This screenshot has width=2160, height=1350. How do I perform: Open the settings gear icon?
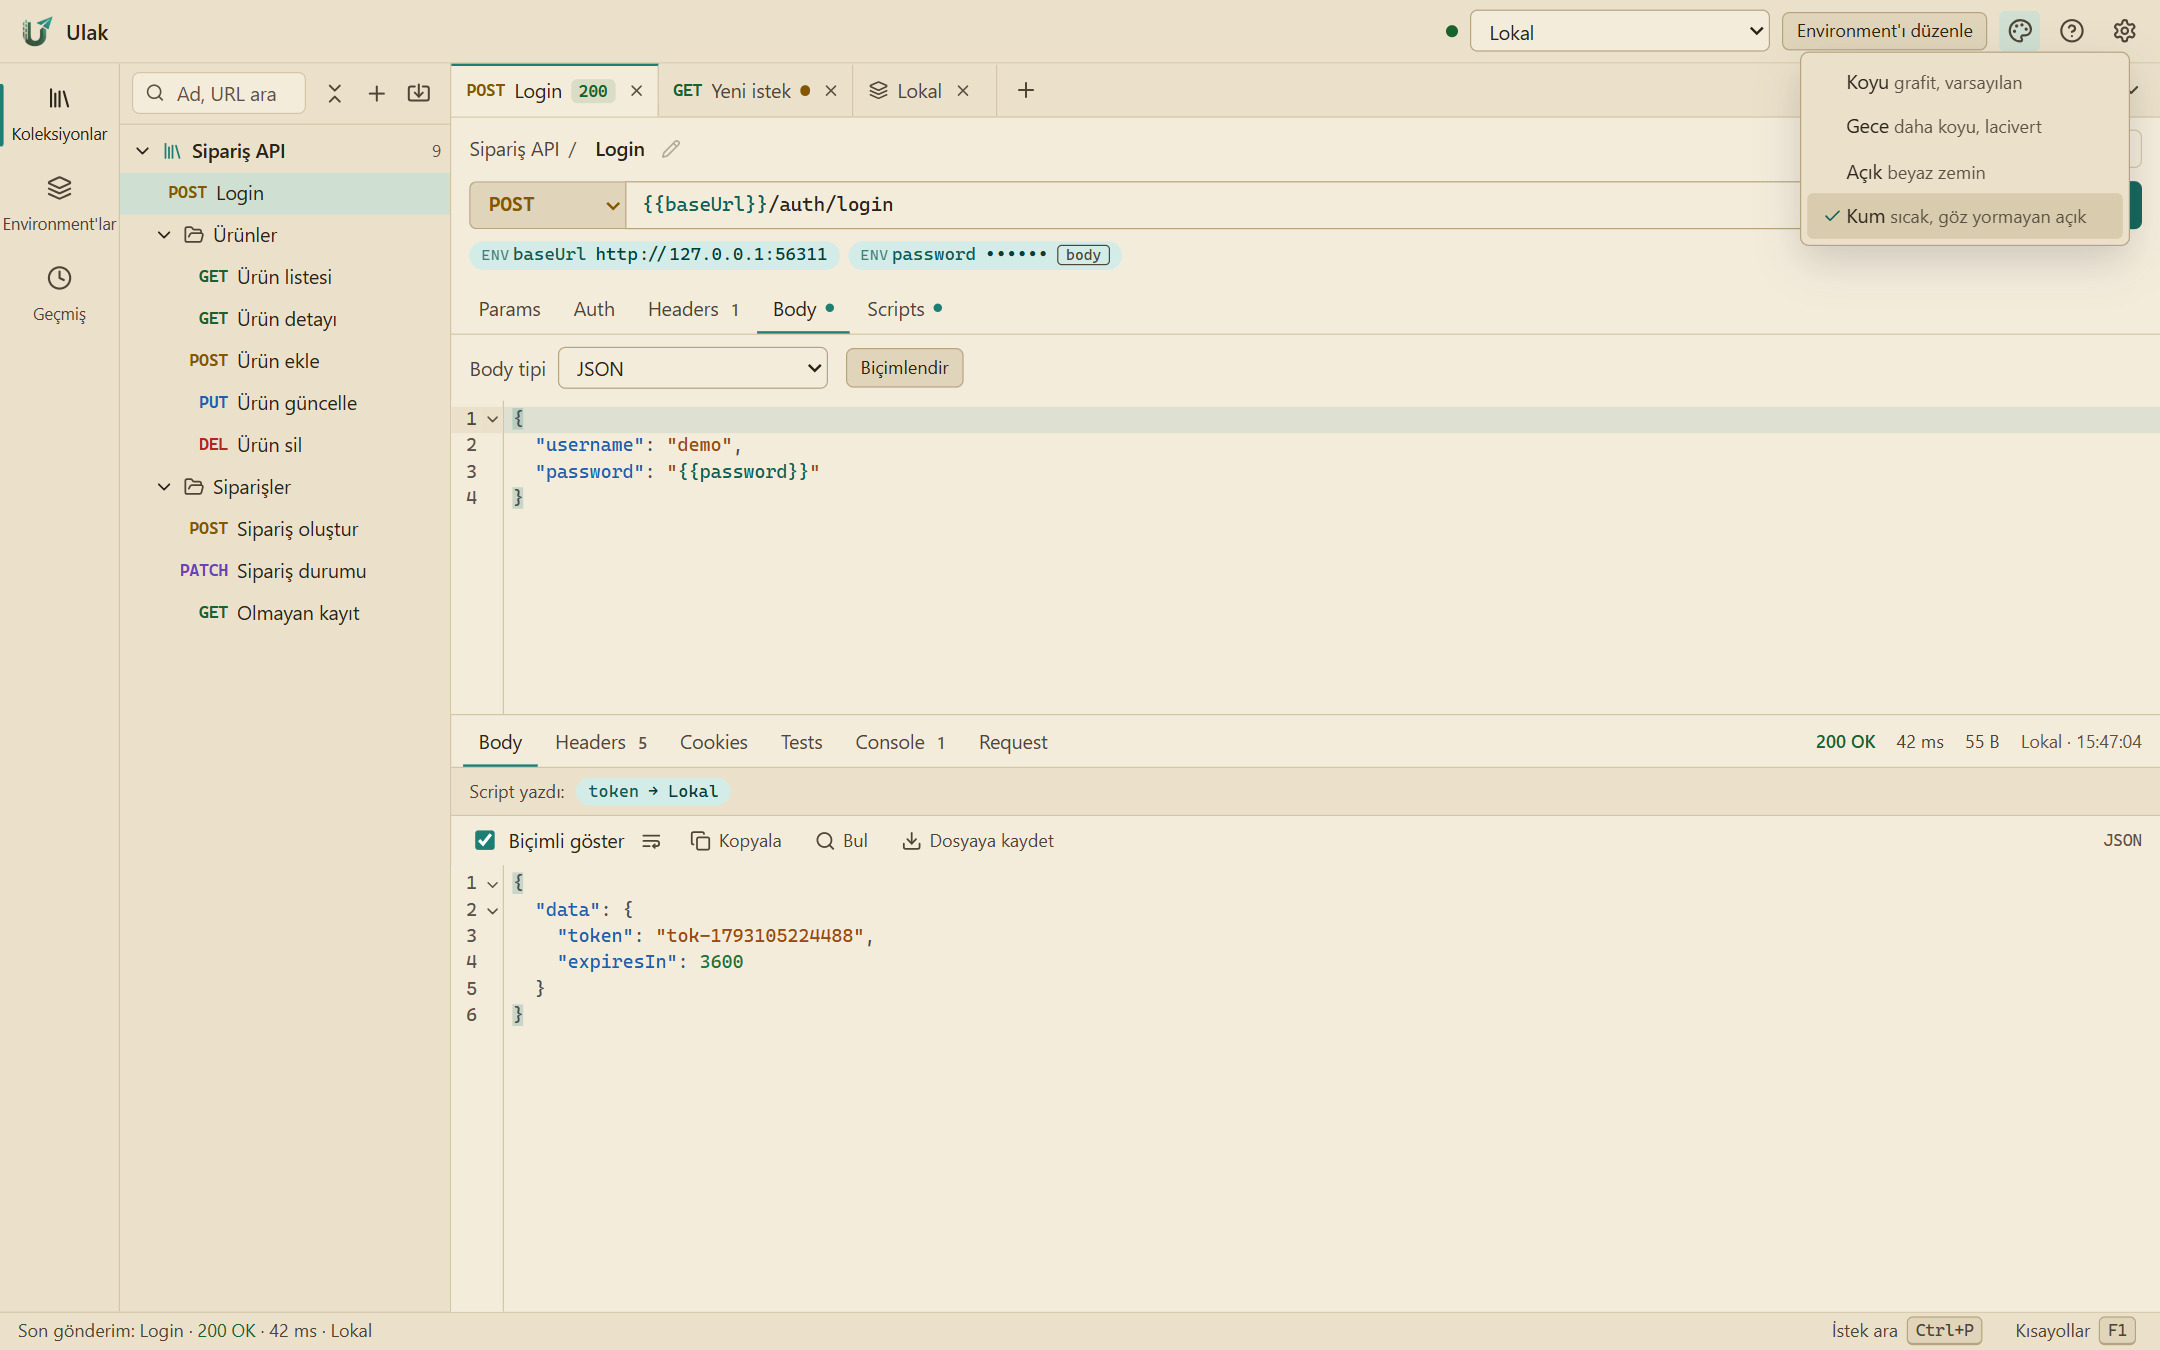[x=2124, y=31]
